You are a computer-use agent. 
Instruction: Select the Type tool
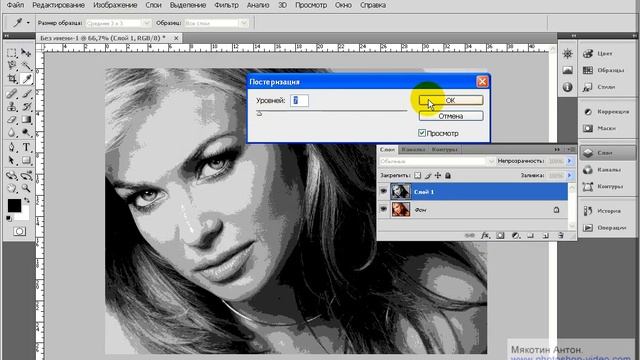(26, 147)
